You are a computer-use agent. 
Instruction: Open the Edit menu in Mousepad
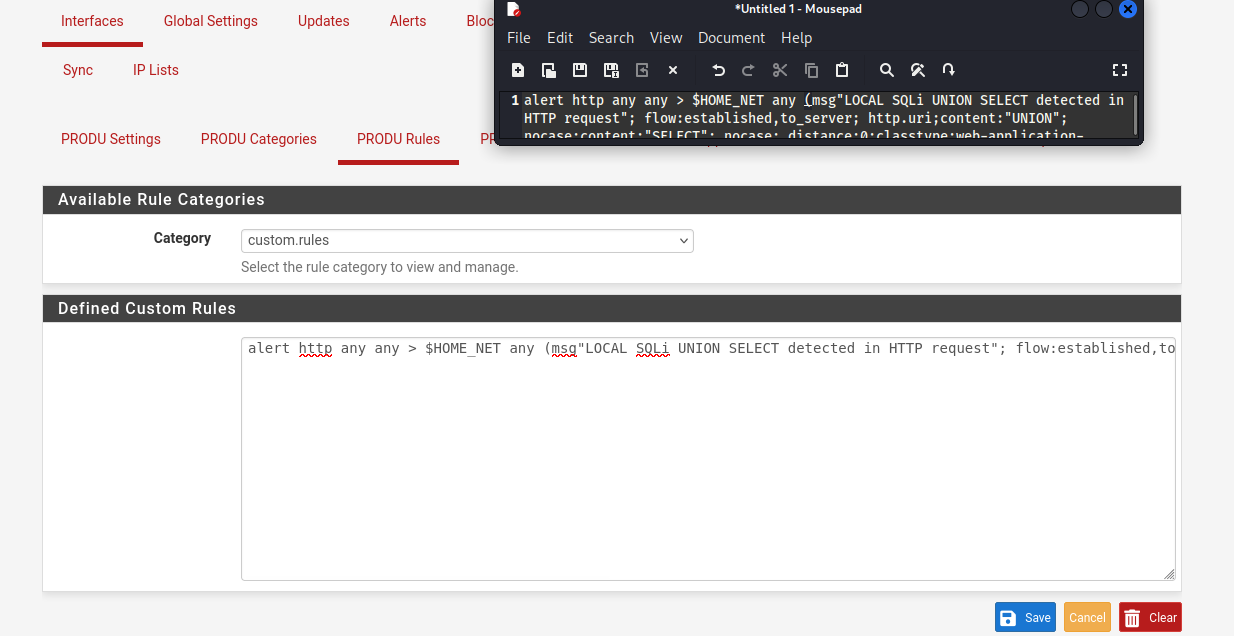pyautogui.click(x=560, y=38)
